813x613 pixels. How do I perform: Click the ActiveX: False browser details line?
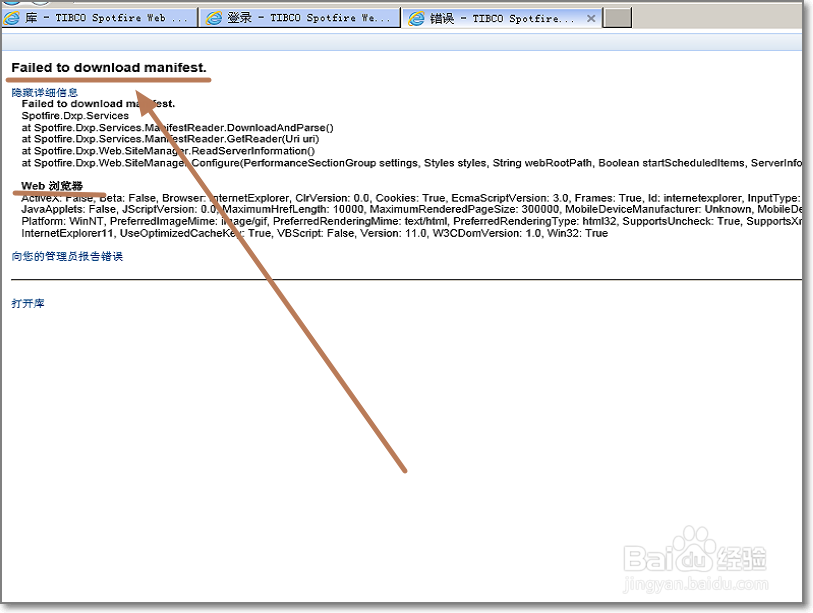pos(412,198)
